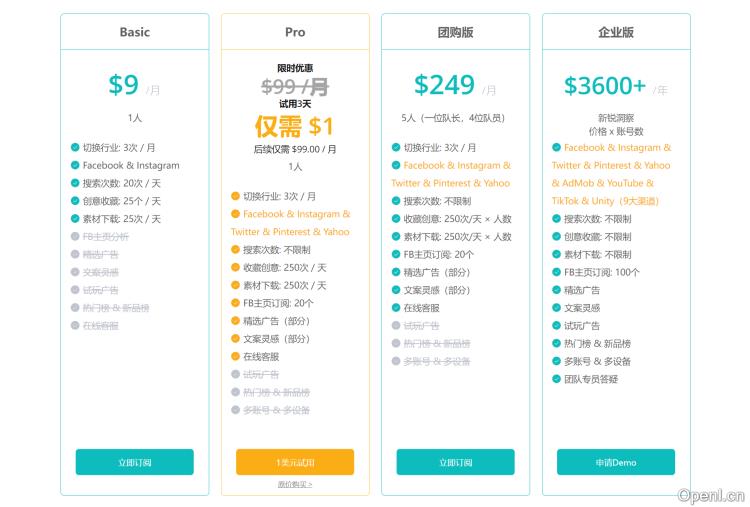
Task: Click the check icon beside 企业版 试玩广告
Action: click(556, 326)
